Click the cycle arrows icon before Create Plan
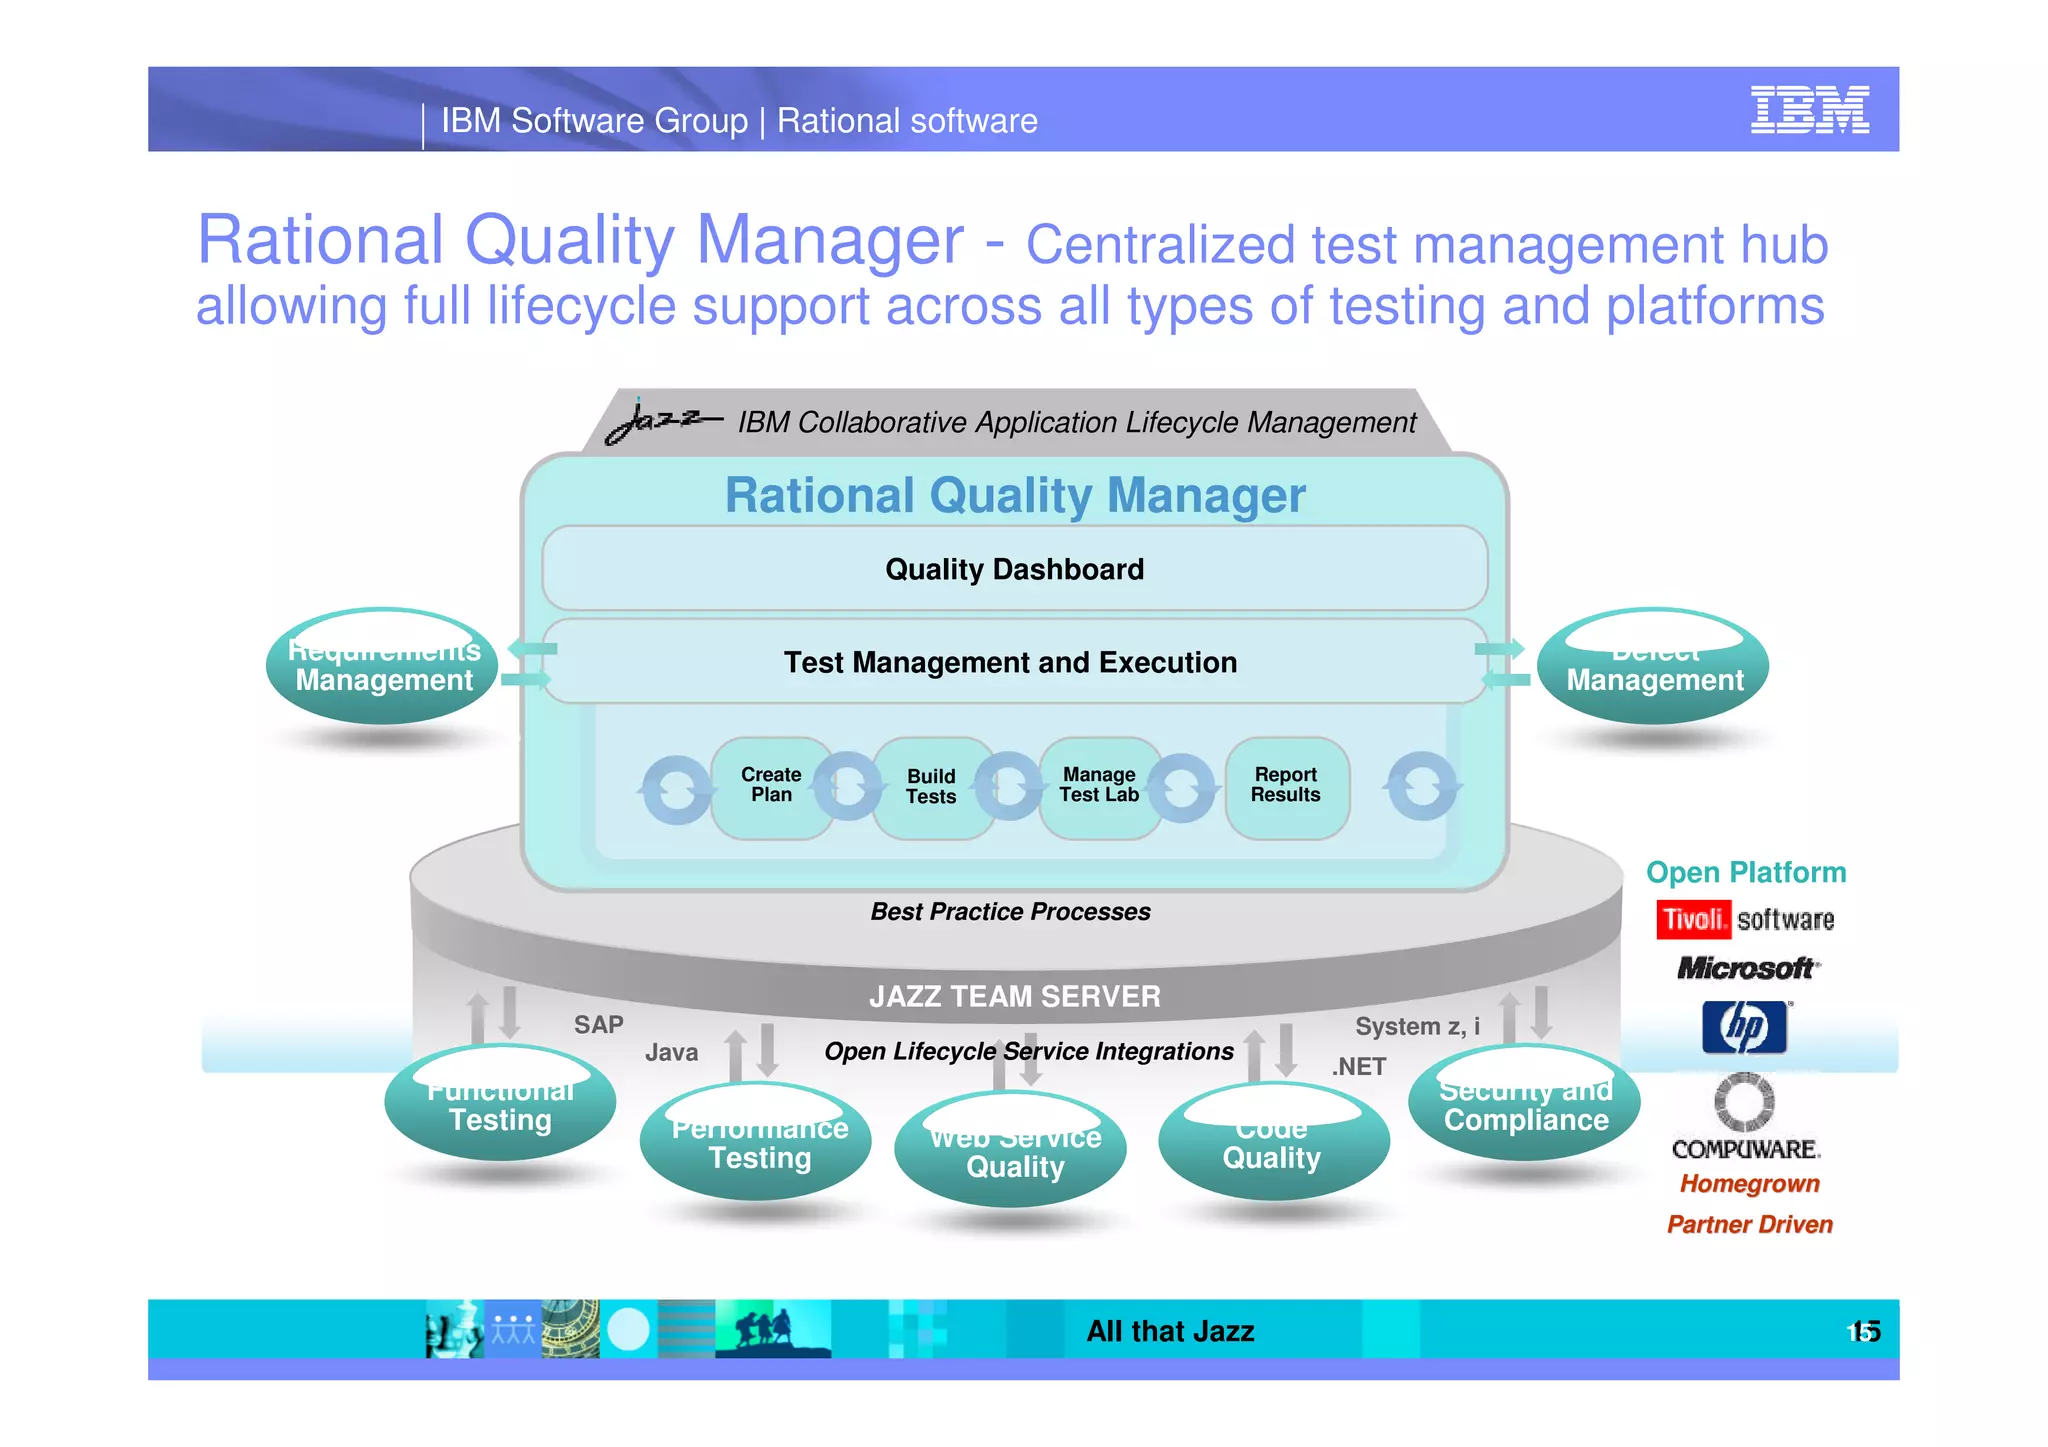Image resolution: width=2048 pixels, height=1447 pixels. click(677, 790)
